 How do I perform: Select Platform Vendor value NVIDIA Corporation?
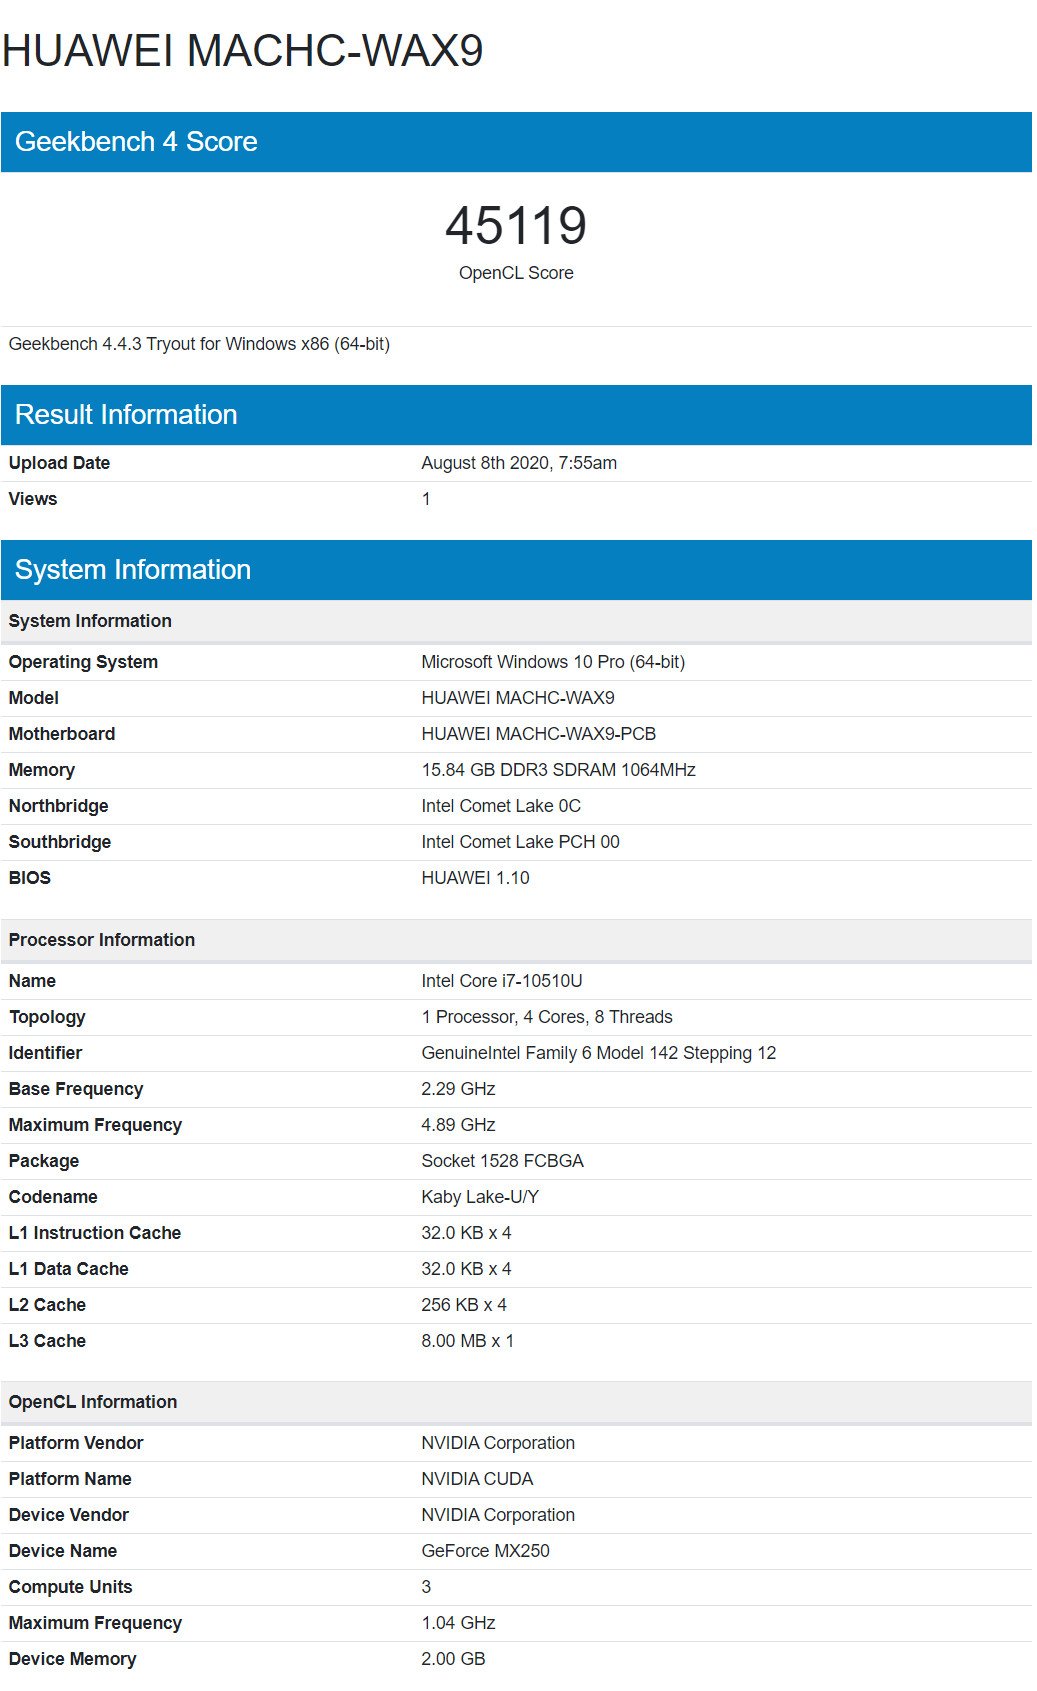pos(498,1443)
